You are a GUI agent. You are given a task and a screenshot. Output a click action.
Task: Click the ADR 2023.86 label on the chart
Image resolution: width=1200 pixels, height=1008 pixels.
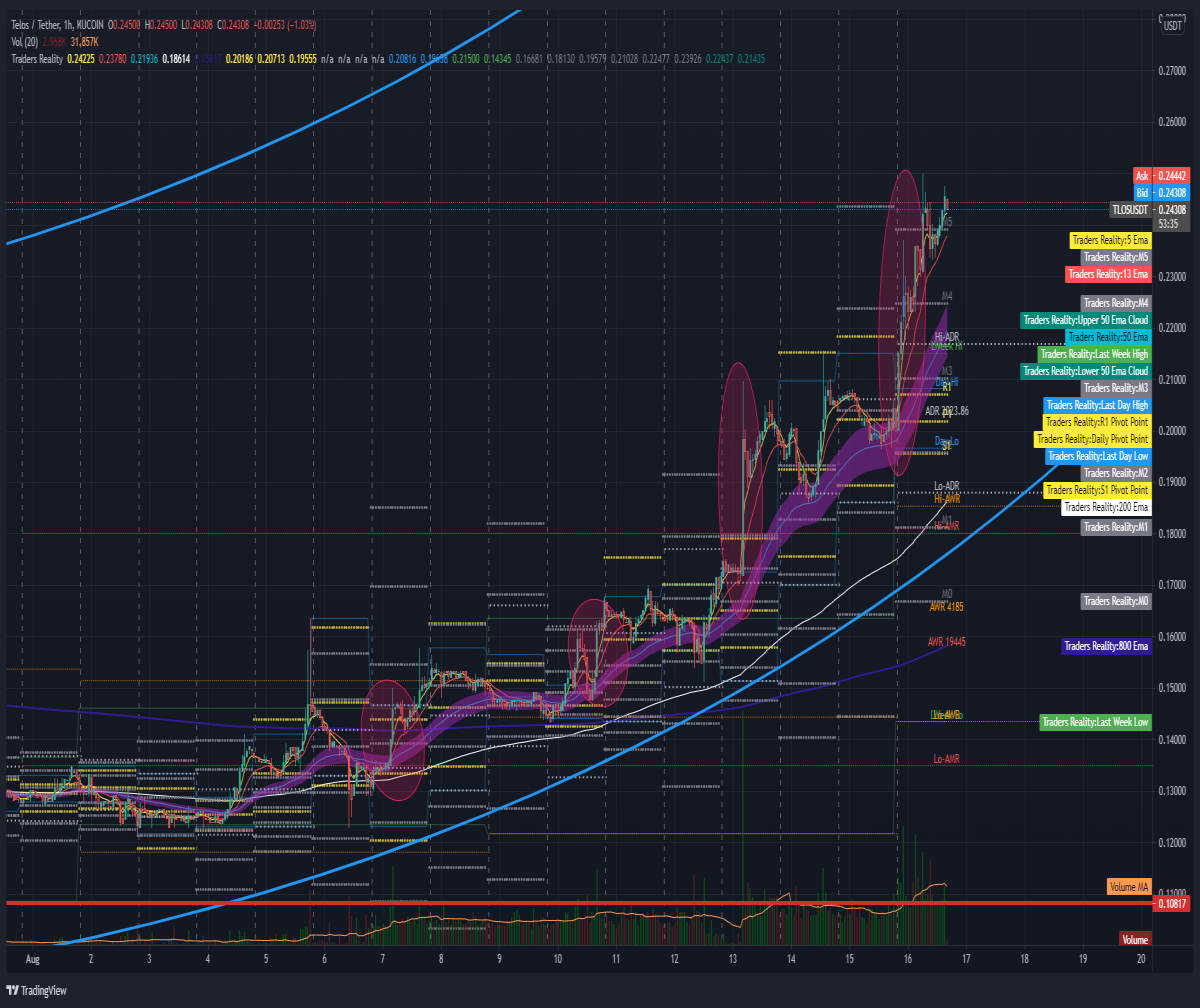pos(947,411)
